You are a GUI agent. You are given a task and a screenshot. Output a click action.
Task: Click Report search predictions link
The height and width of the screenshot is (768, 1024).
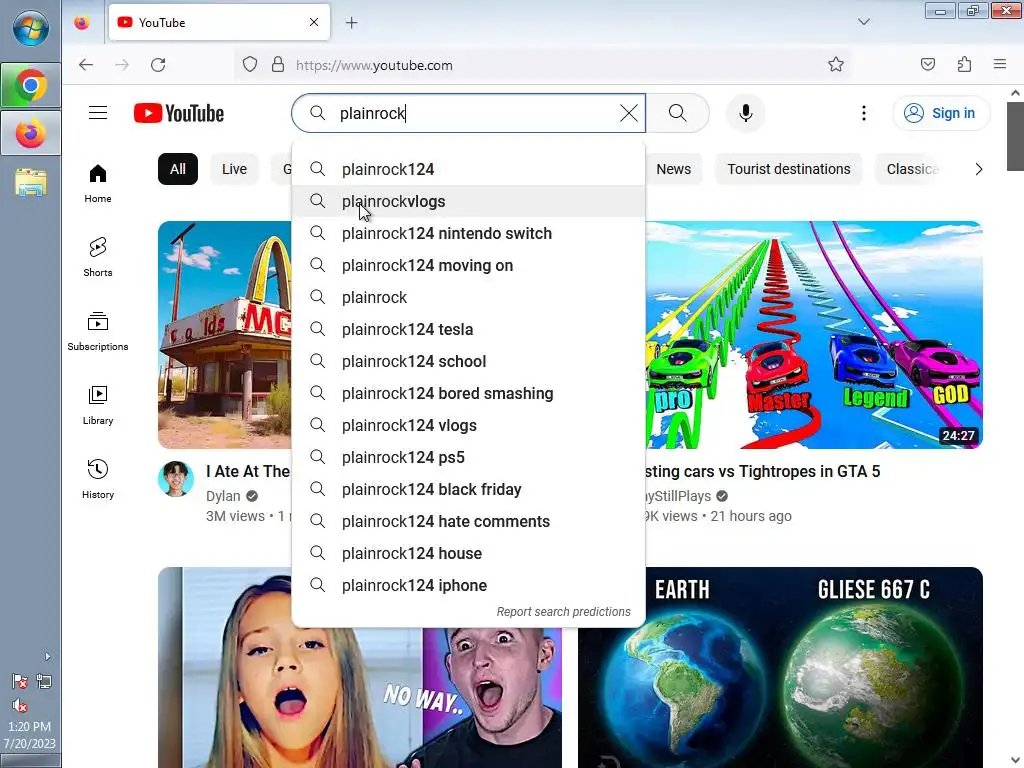coord(563,612)
